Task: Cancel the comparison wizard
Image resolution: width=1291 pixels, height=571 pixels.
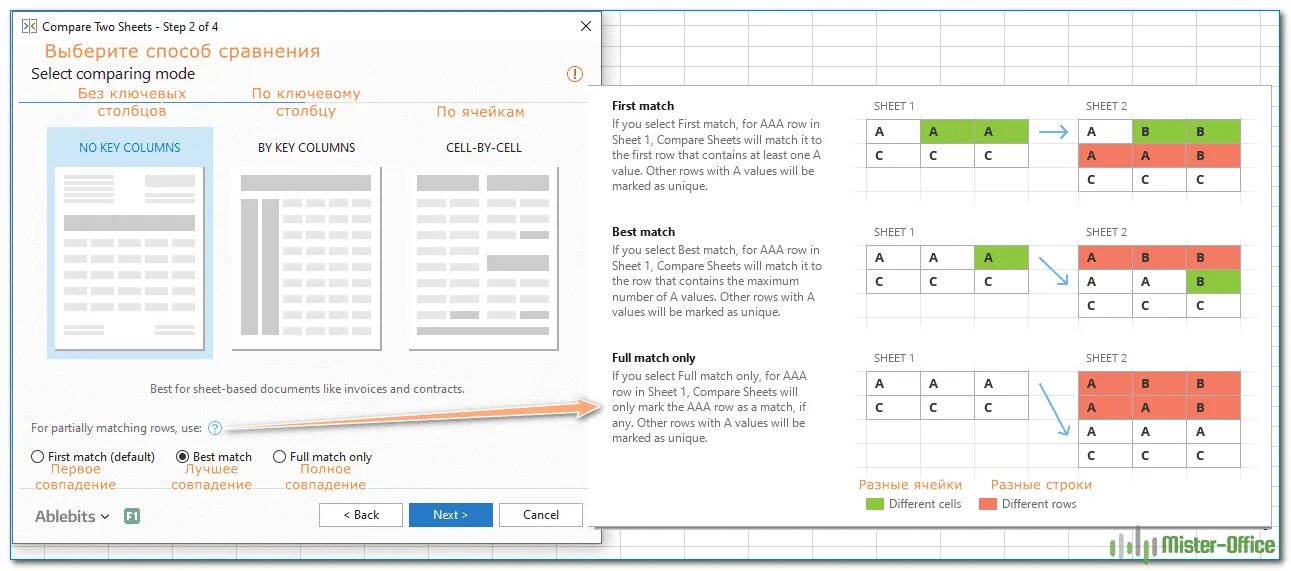Action: (x=541, y=515)
